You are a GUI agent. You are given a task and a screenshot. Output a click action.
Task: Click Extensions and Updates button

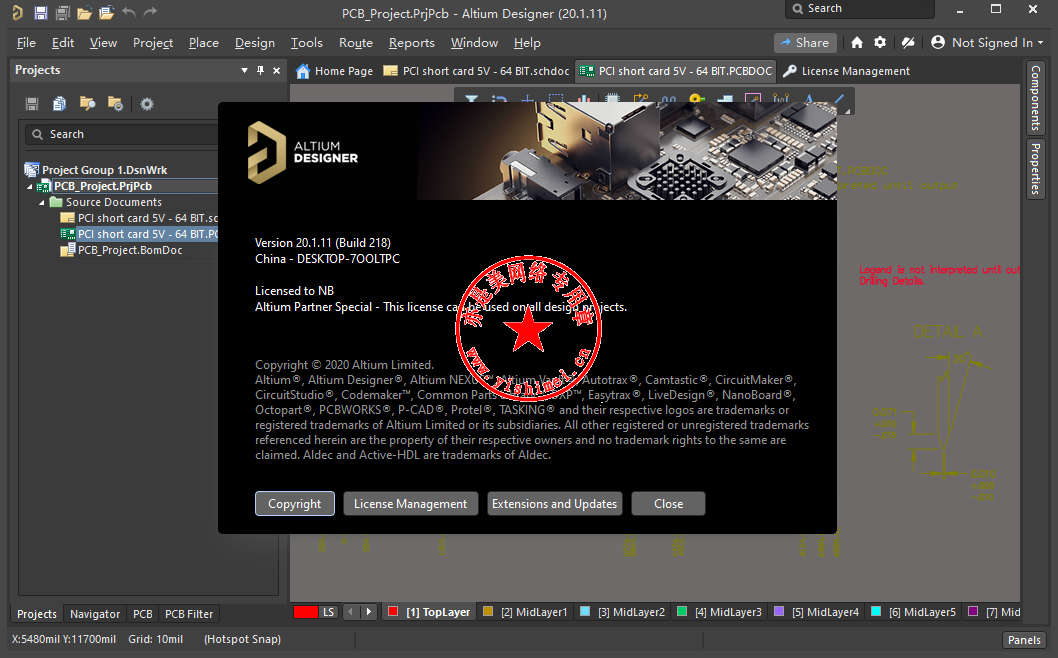point(555,503)
